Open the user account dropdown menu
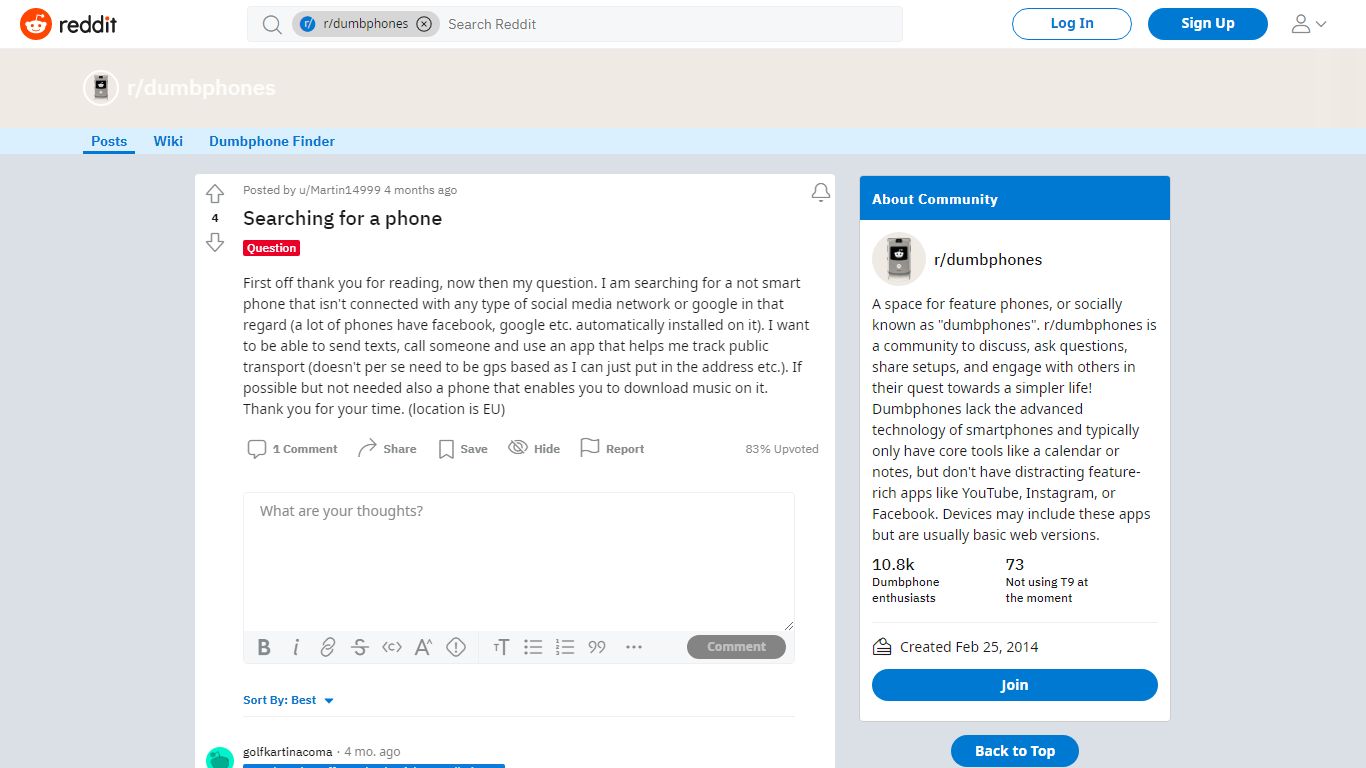The image size is (1366, 768). 1309,24
